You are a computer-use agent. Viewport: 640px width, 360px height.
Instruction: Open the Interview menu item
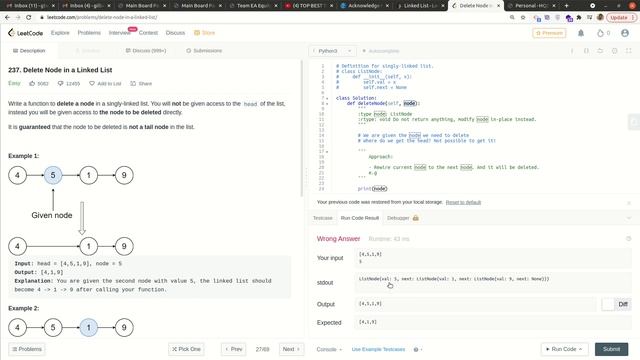pos(119,33)
